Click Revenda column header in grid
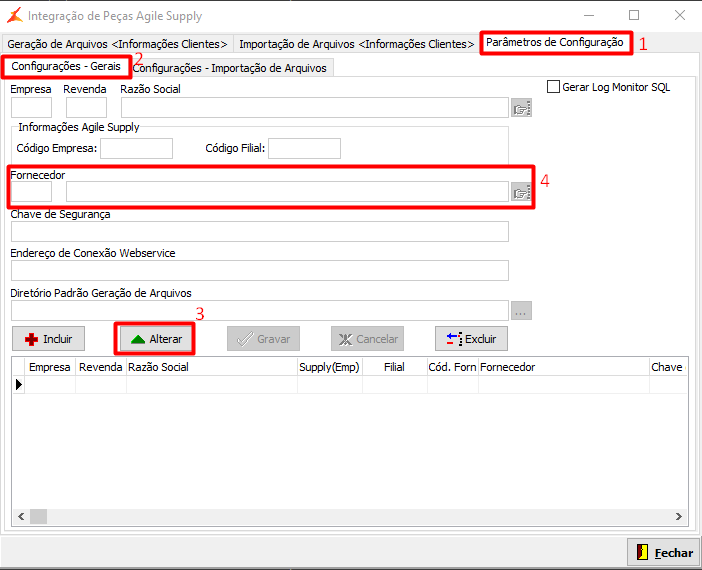This screenshot has width=702, height=570. (101, 367)
